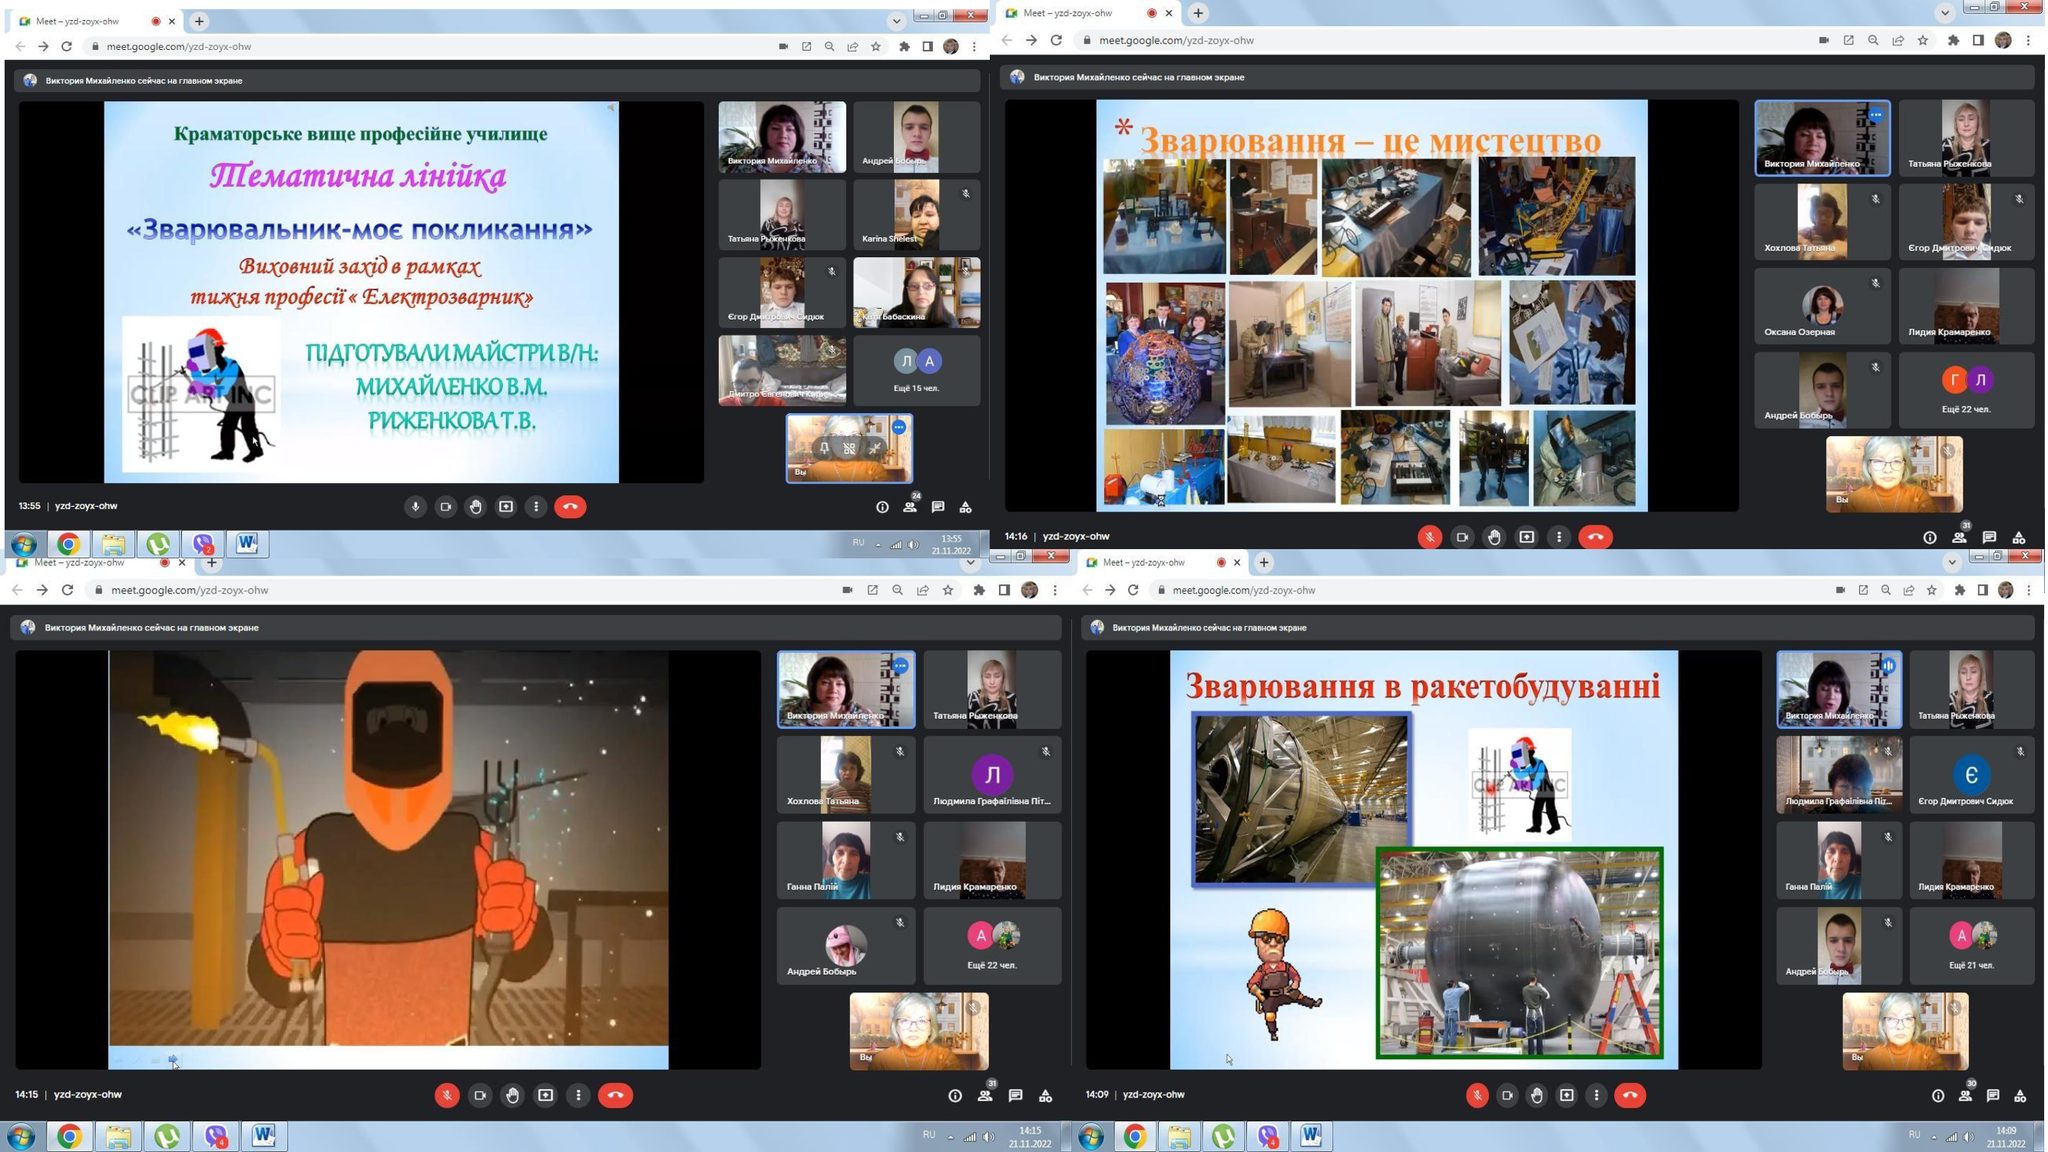Share screen in the 14:15 Meet window
Image resolution: width=2048 pixels, height=1152 pixels.
(x=545, y=1095)
